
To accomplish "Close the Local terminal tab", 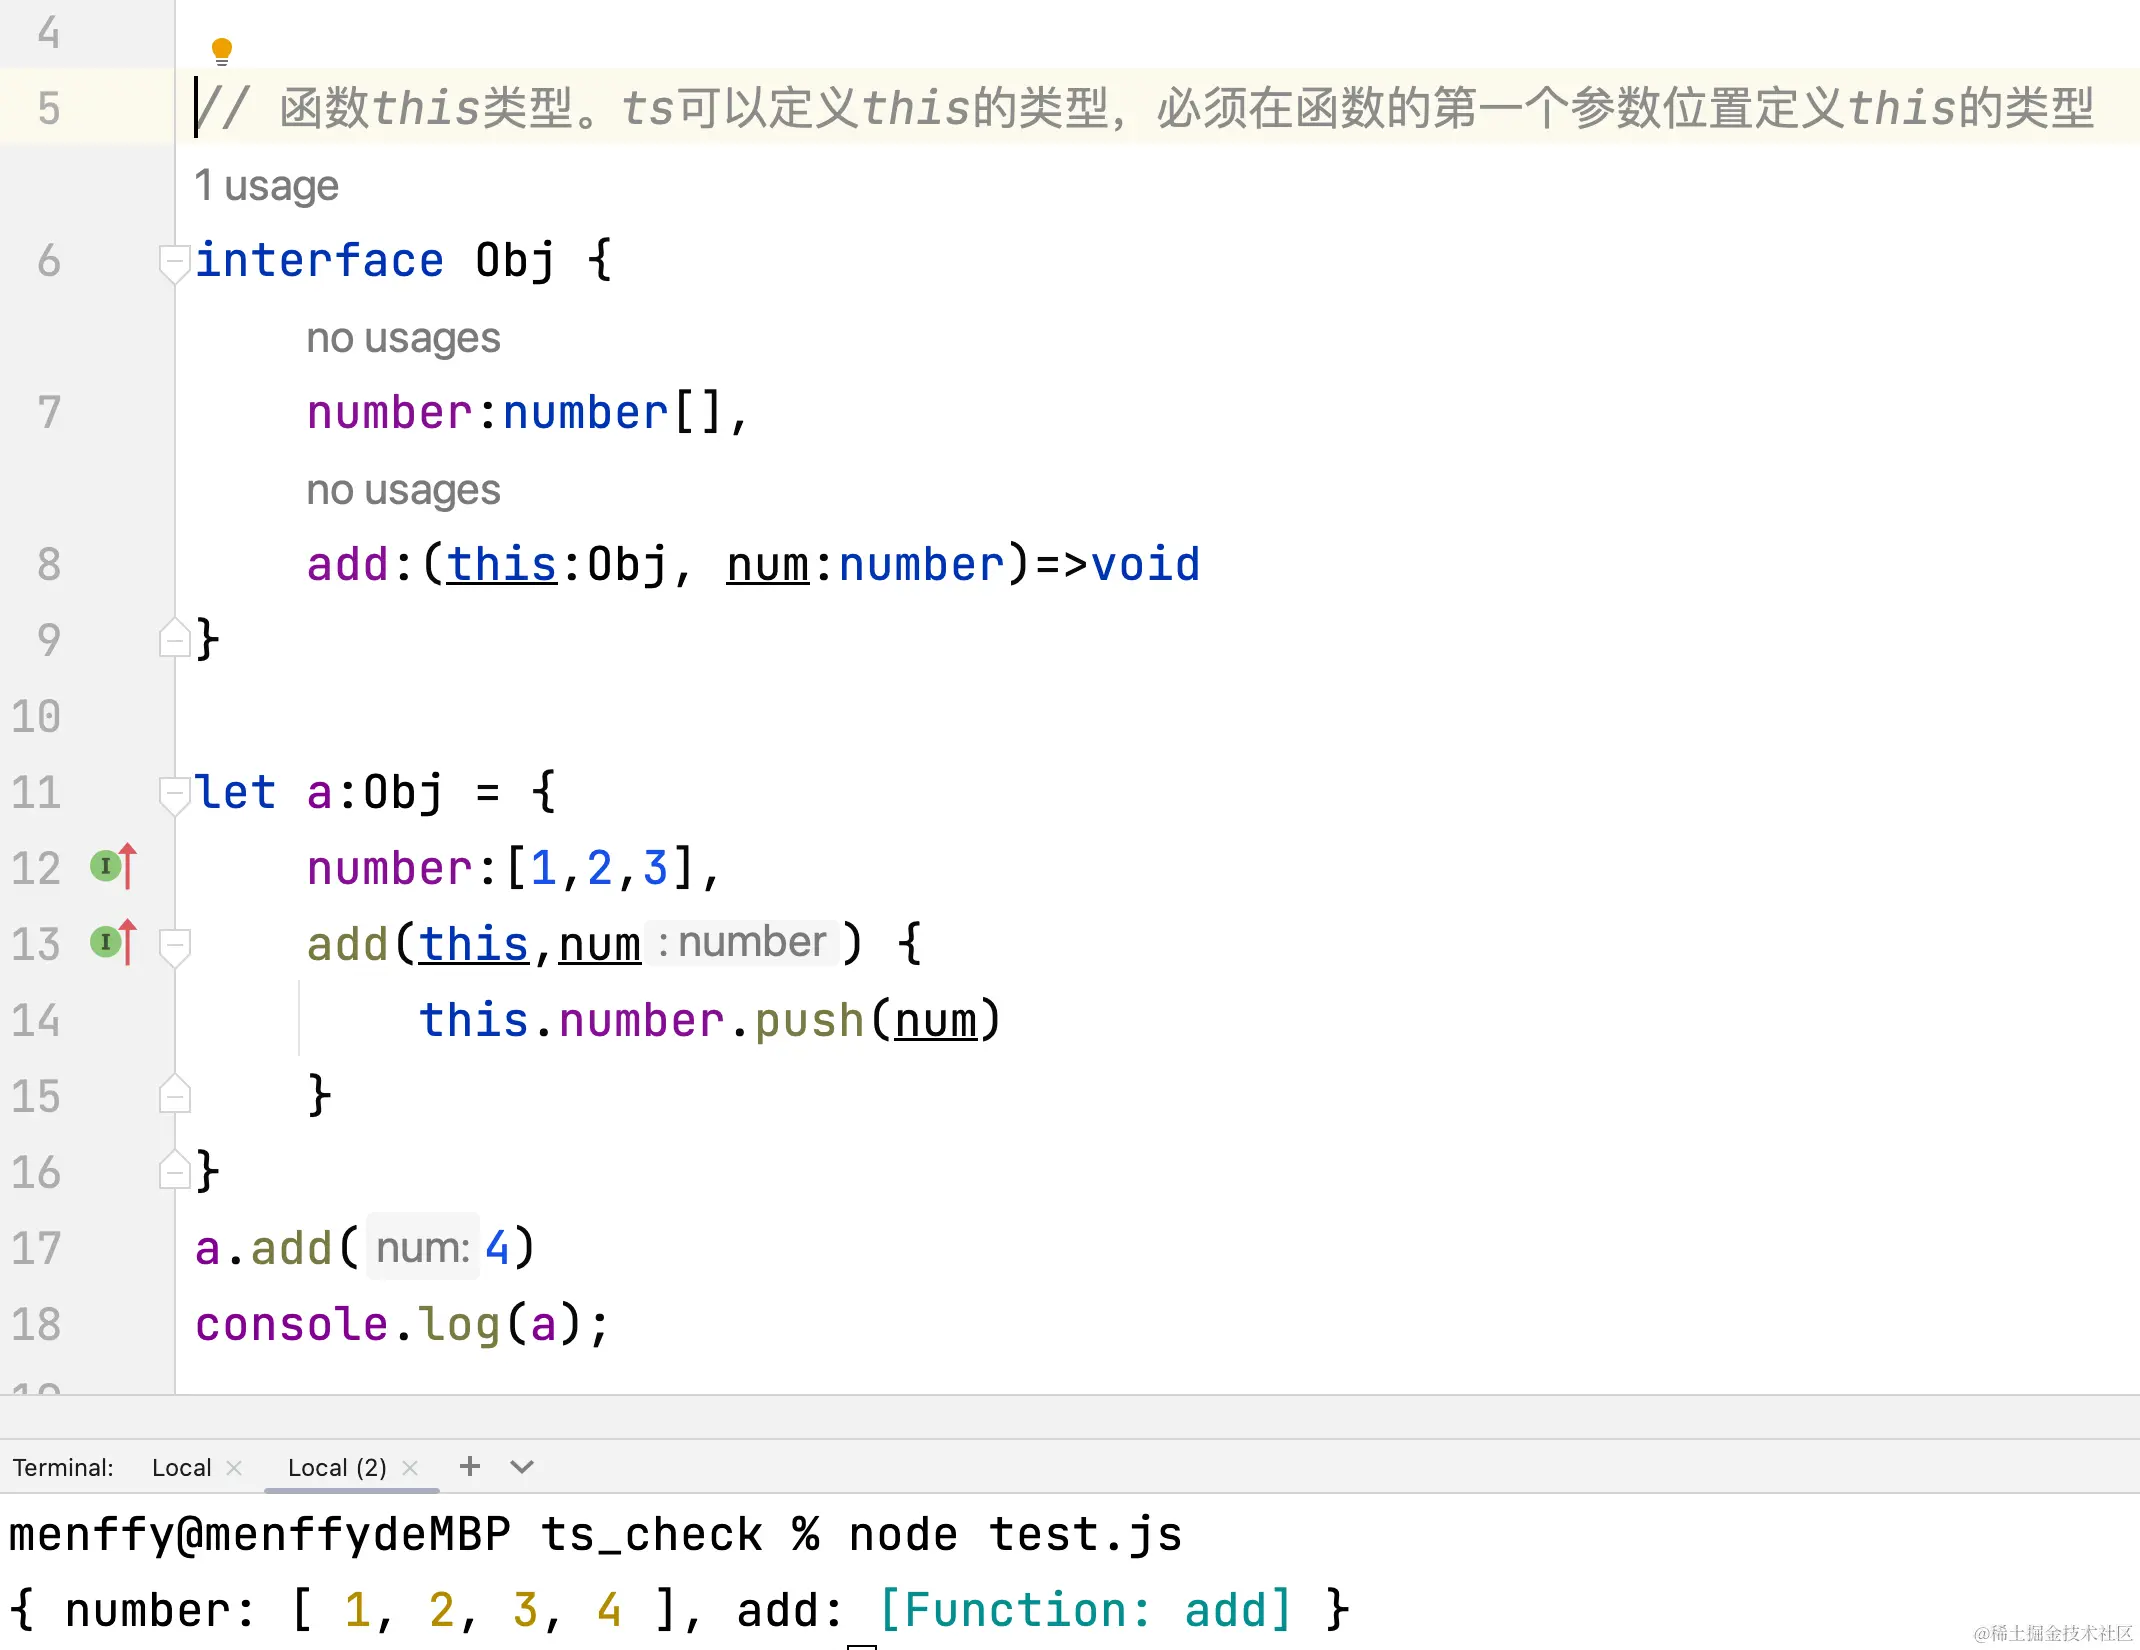I will tap(234, 1468).
